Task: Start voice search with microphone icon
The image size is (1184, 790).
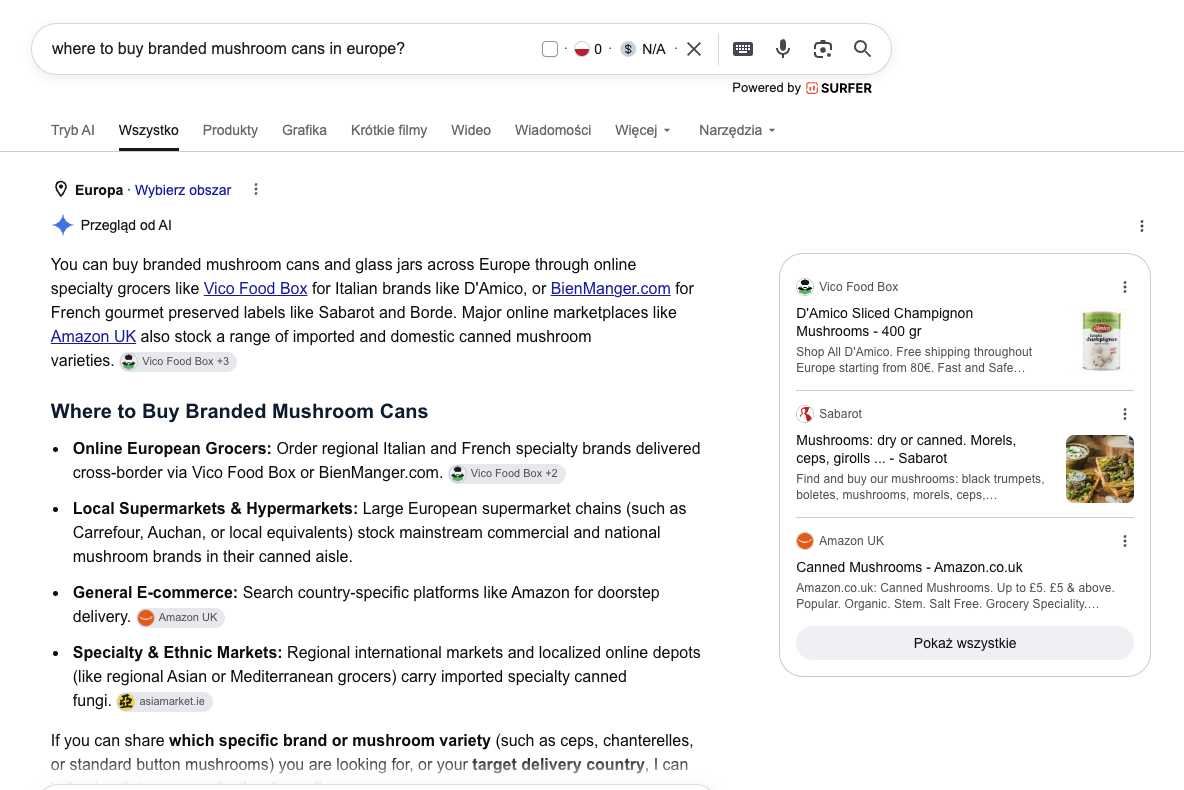Action: coord(783,49)
